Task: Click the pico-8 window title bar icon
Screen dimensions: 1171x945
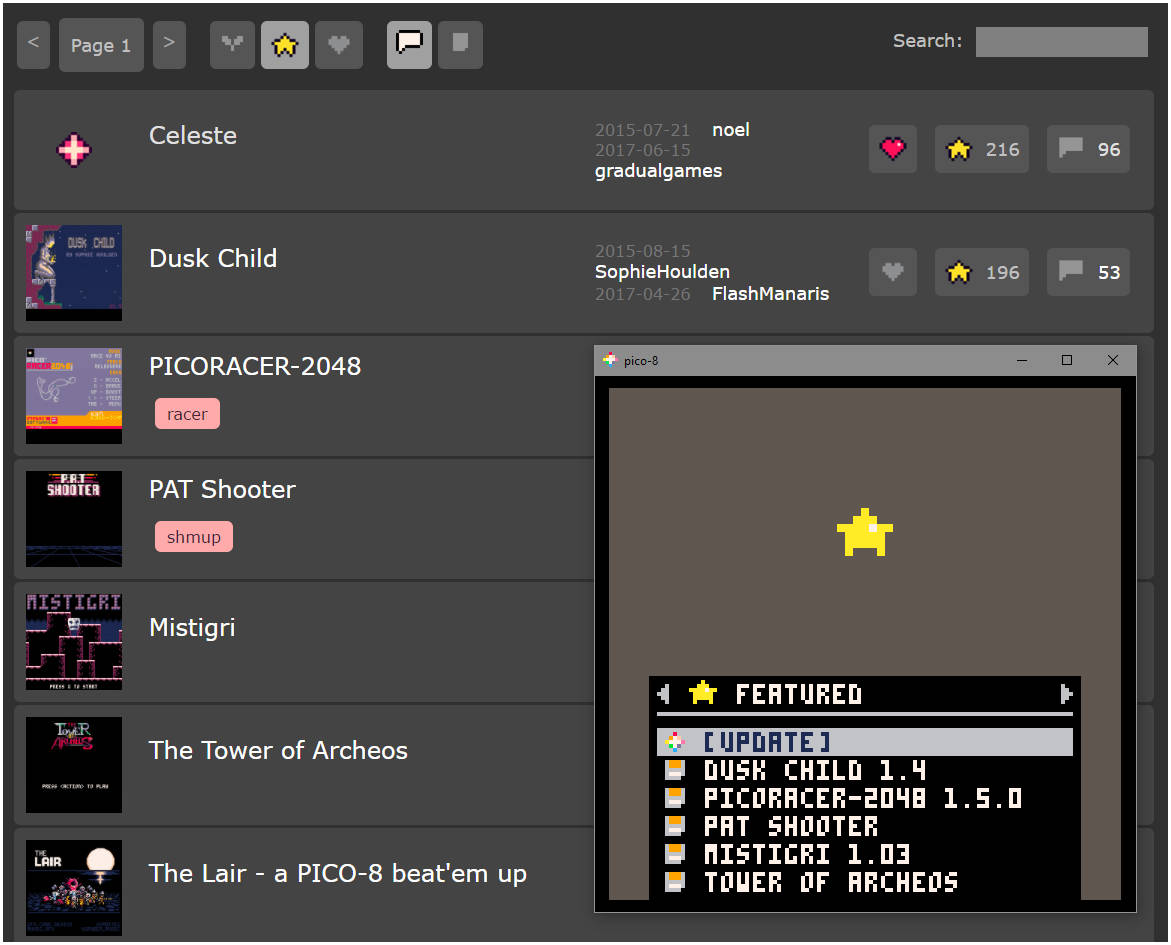Action: point(610,360)
